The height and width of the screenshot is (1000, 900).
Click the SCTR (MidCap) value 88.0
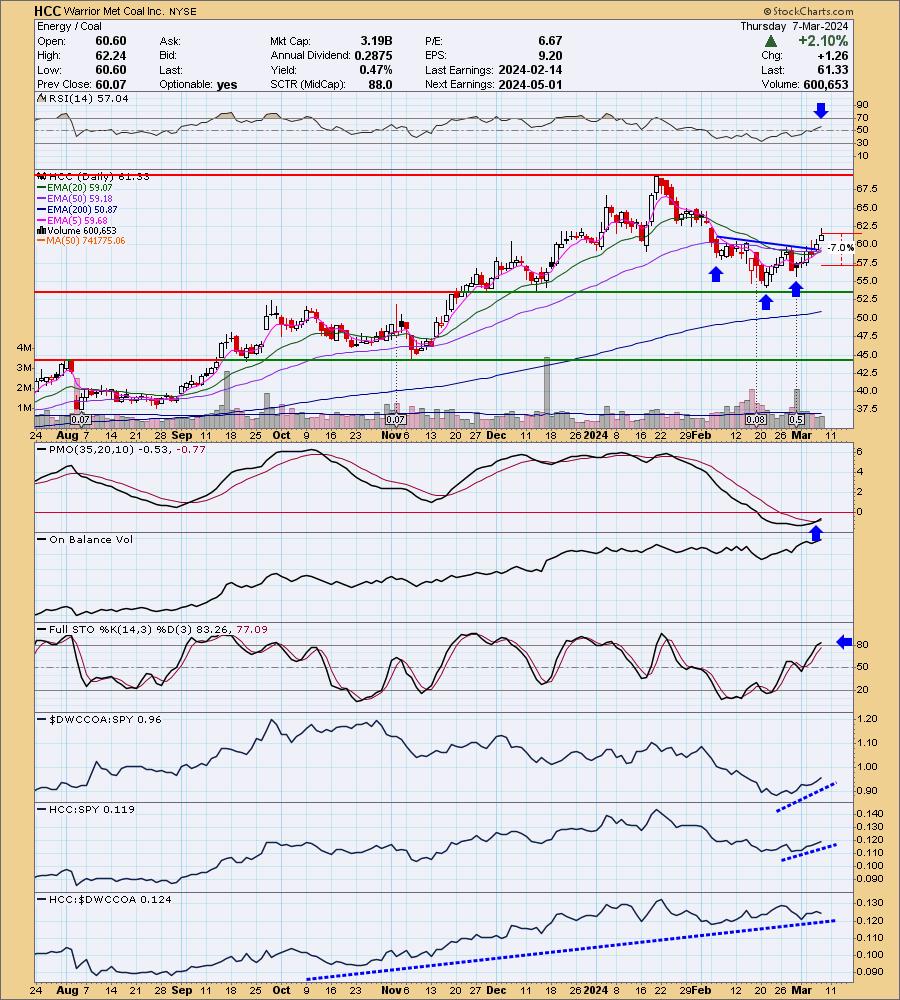click(380, 85)
